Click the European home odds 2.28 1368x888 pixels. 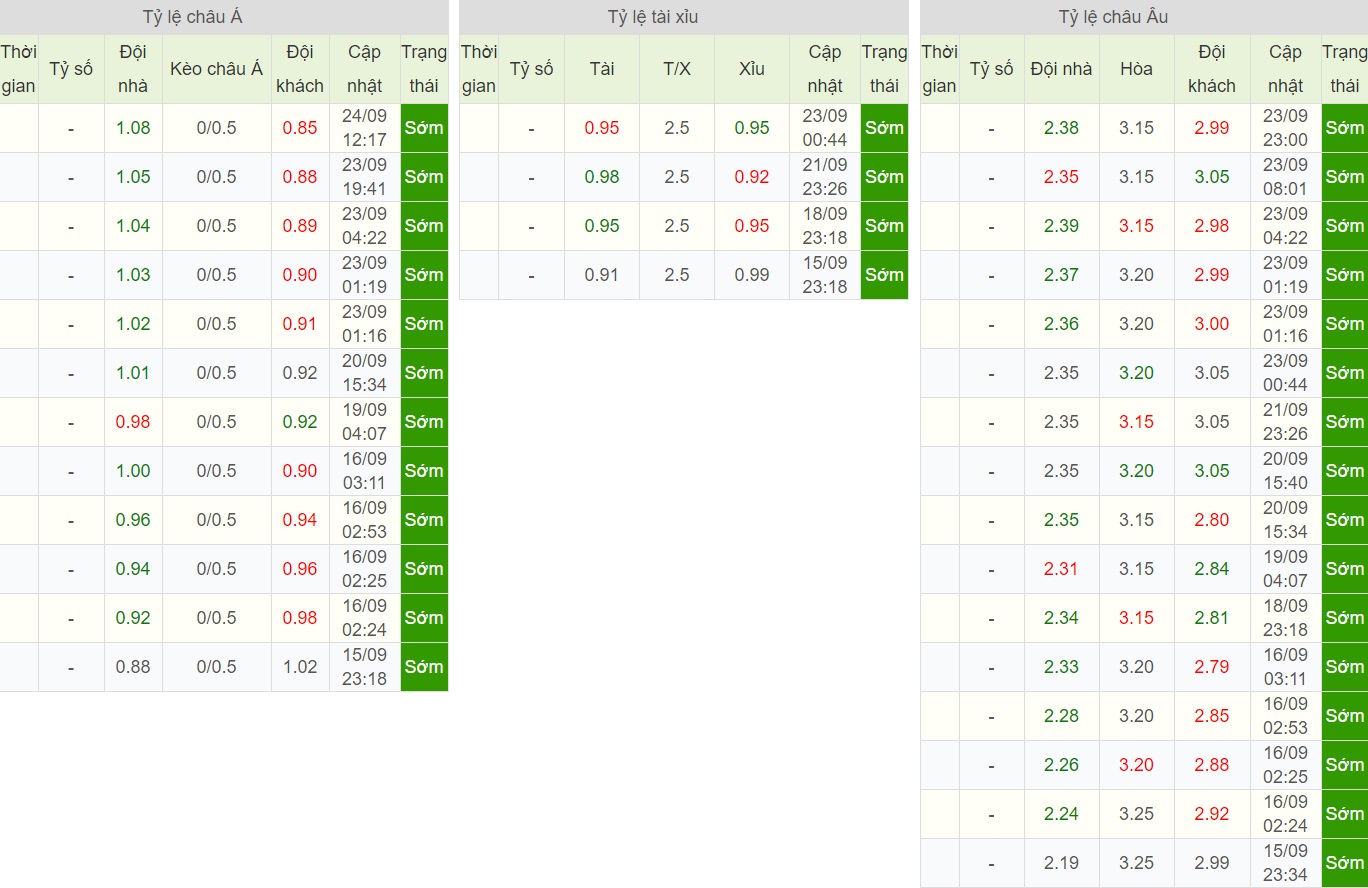[x=1061, y=716]
